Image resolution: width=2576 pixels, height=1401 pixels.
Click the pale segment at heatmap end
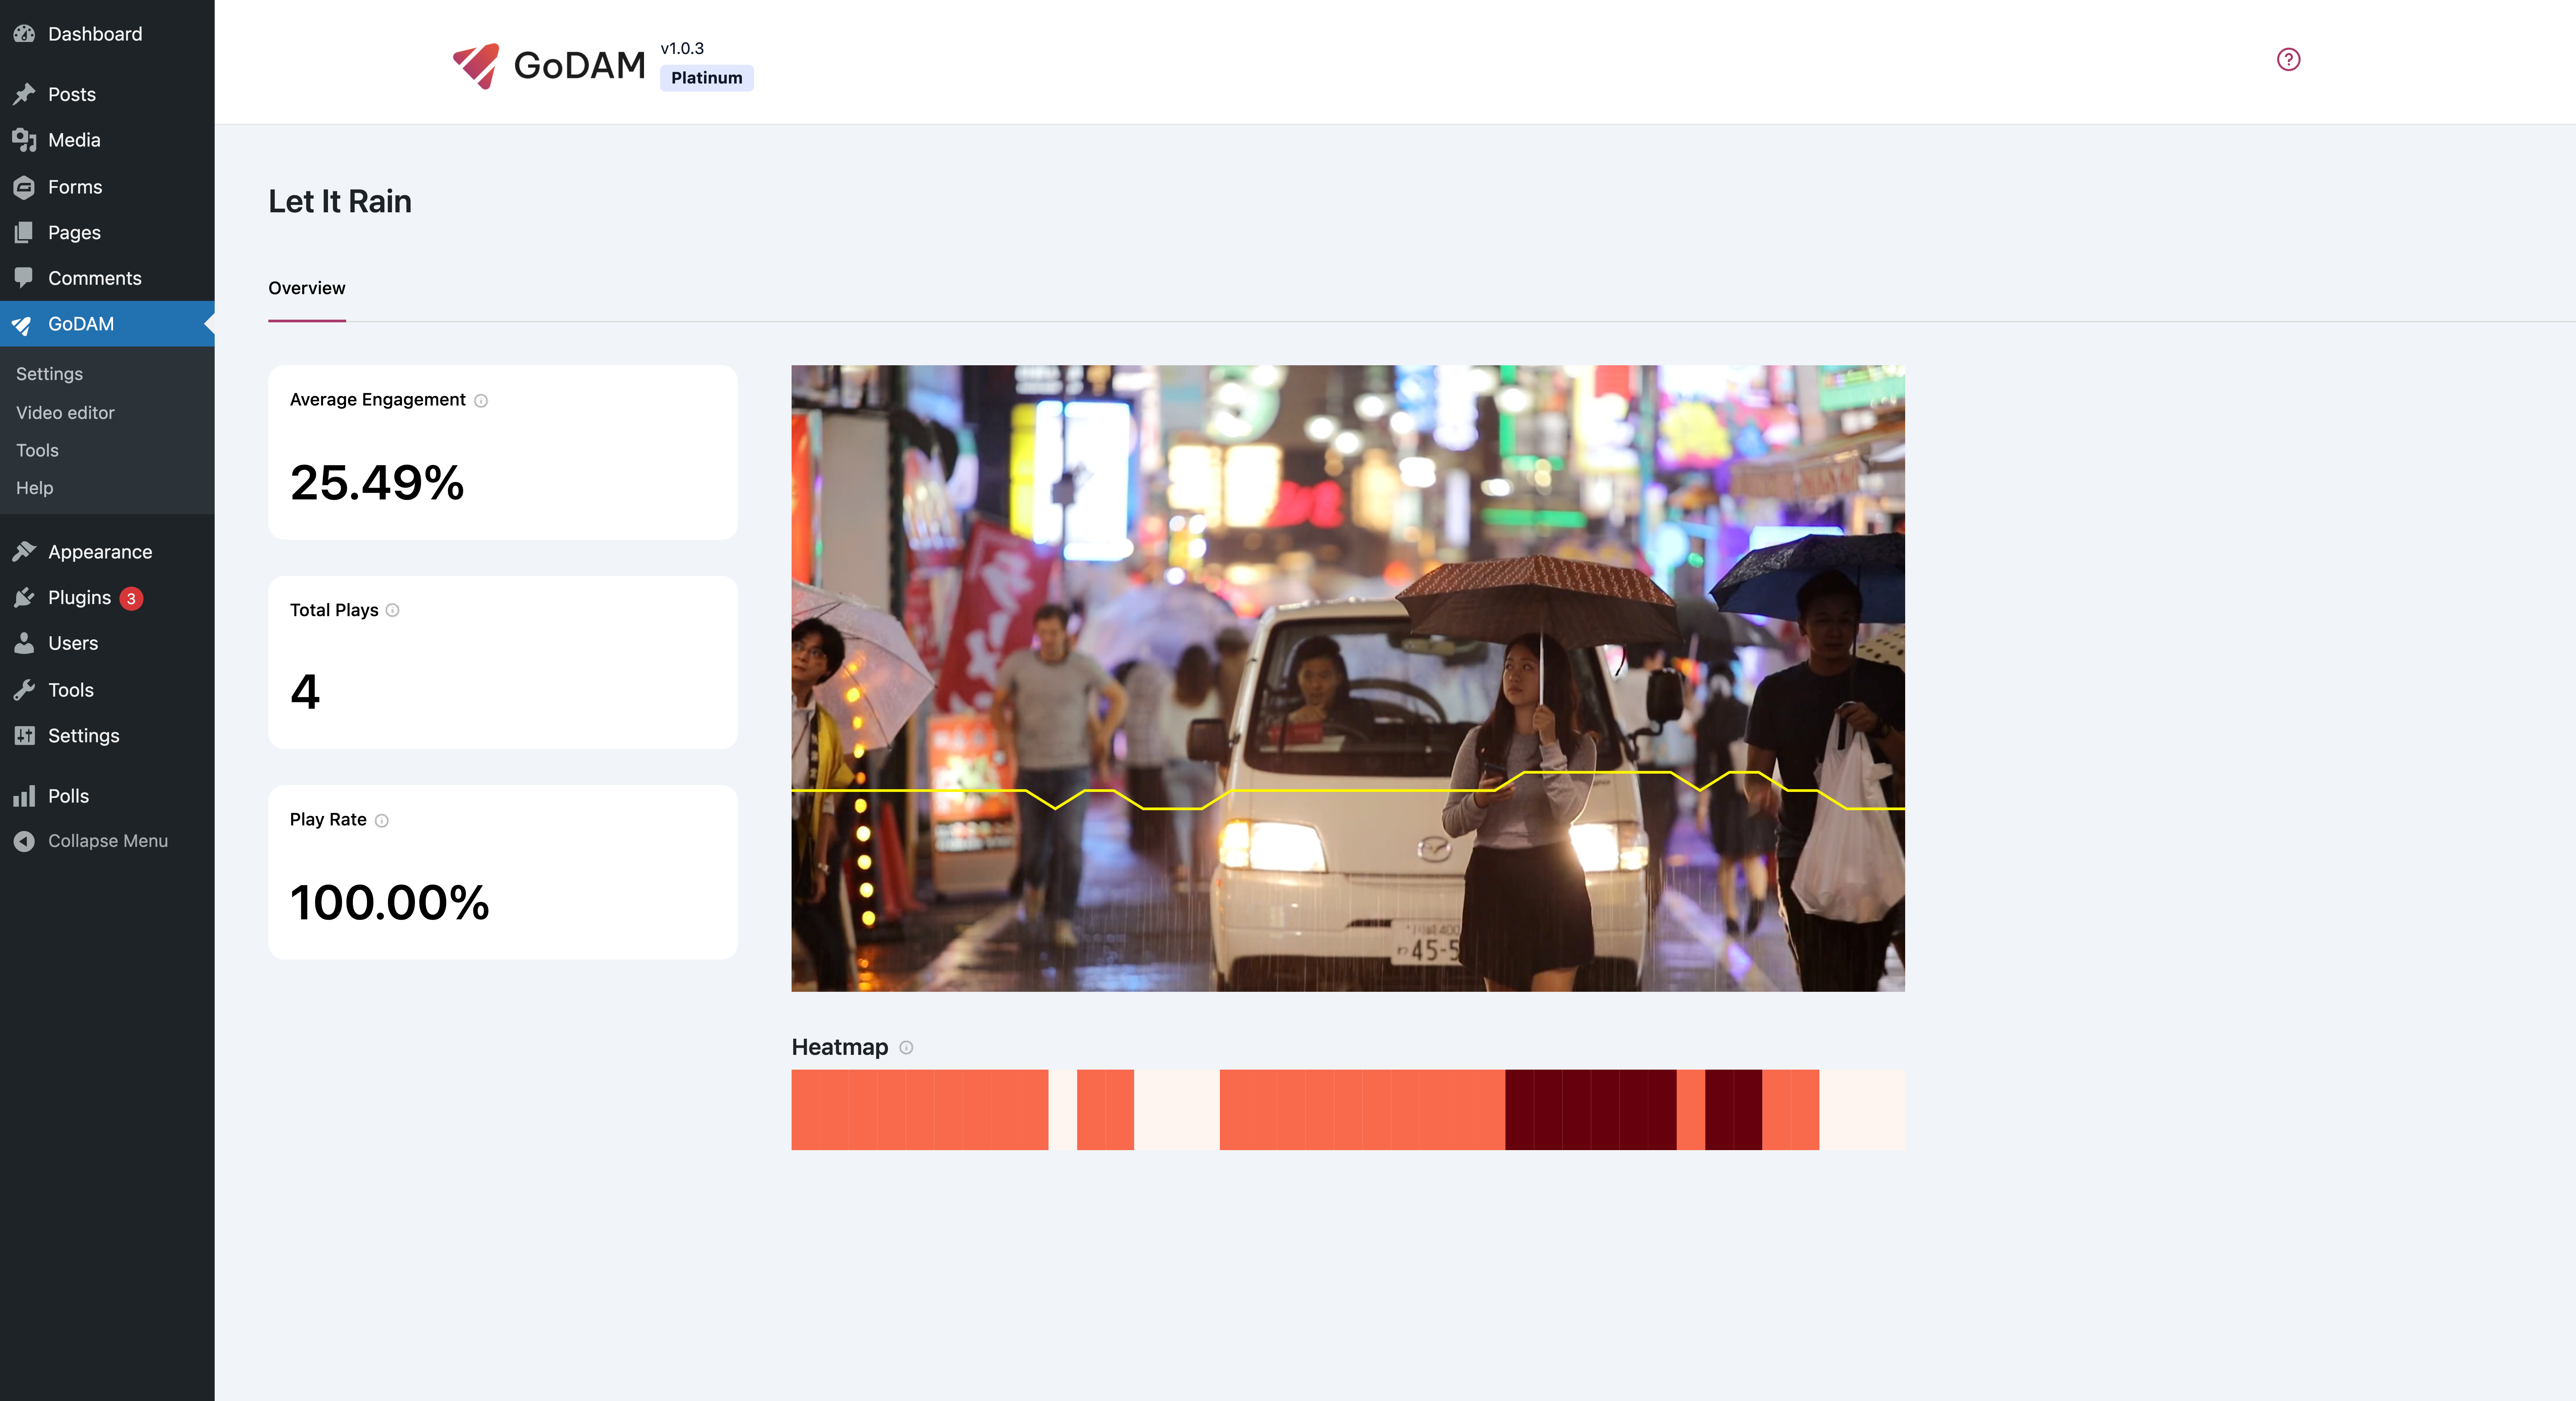[1862, 1110]
